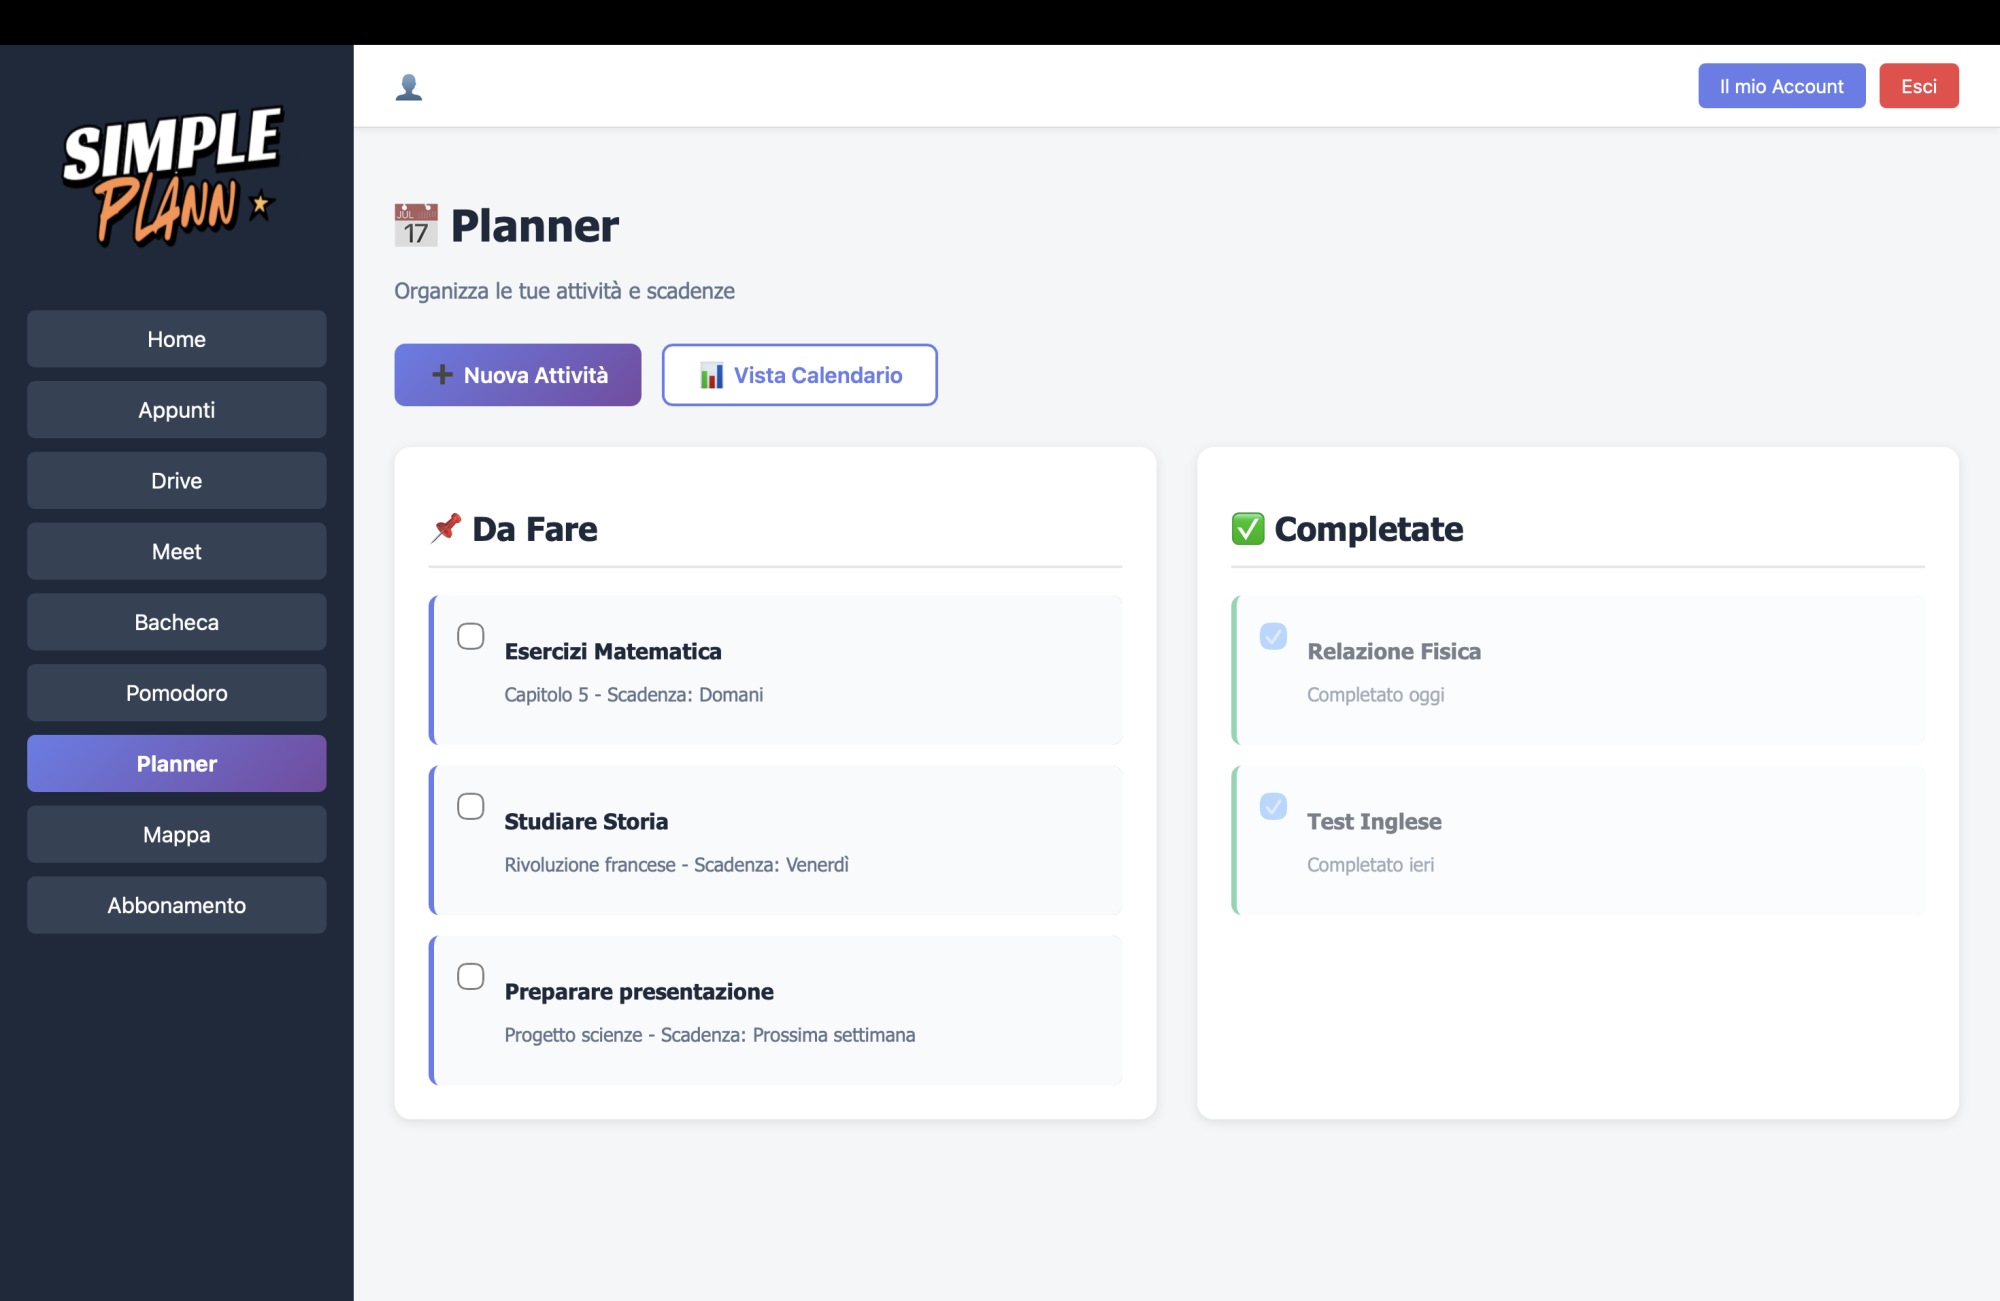The width and height of the screenshot is (2000, 1301).
Task: Open the Appunti sidebar section
Action: pyautogui.click(x=177, y=410)
